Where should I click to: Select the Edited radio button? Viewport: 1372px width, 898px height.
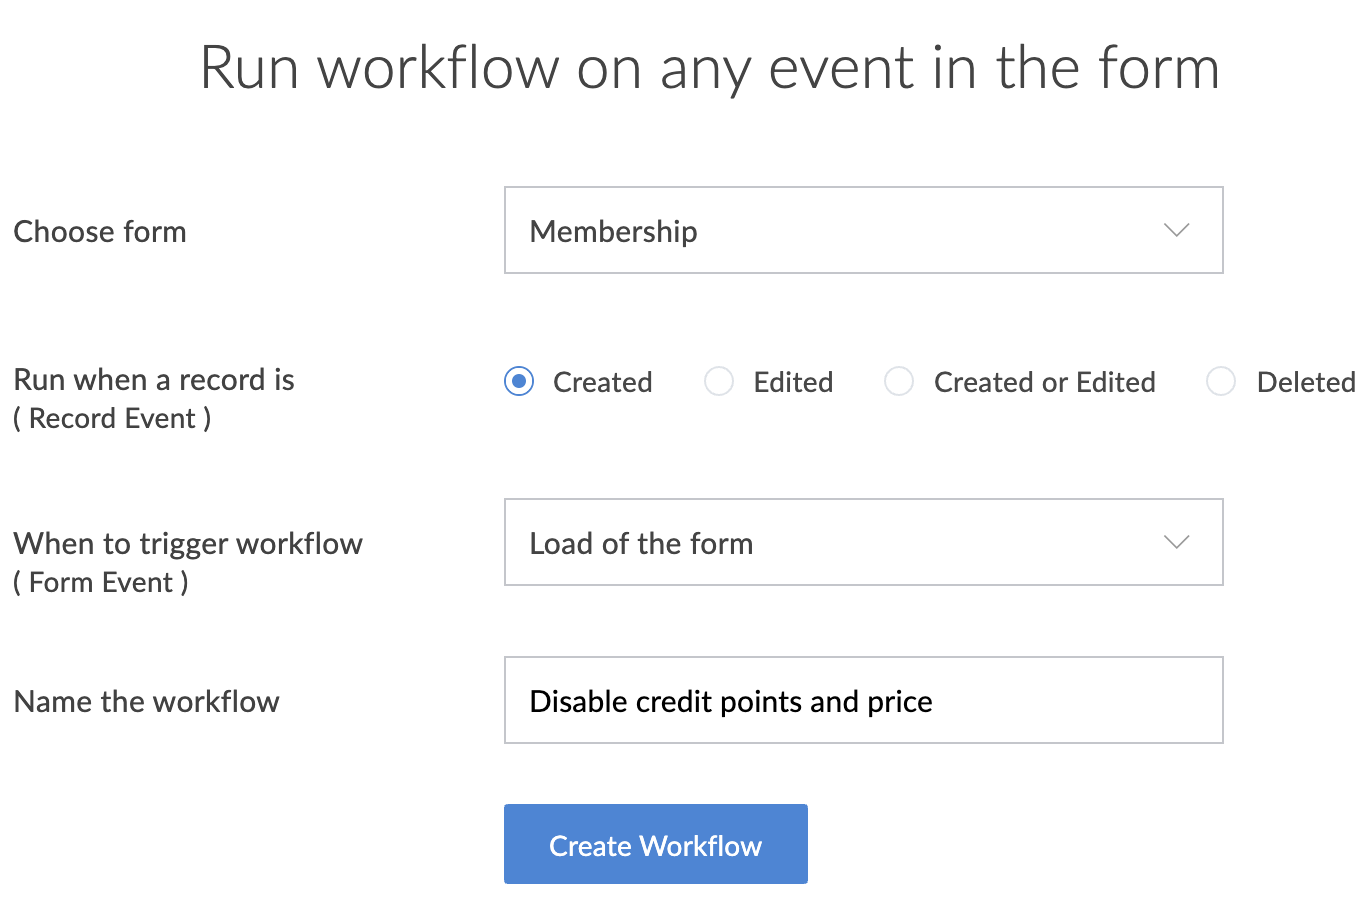[719, 382]
